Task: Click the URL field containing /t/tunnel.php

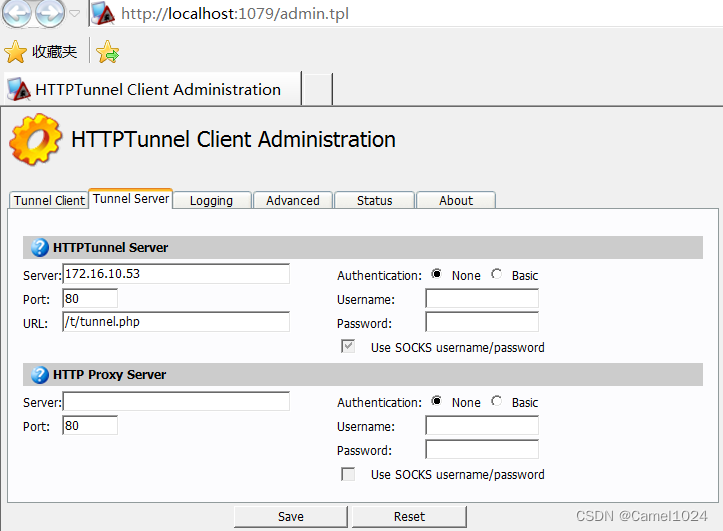Action: point(176,322)
